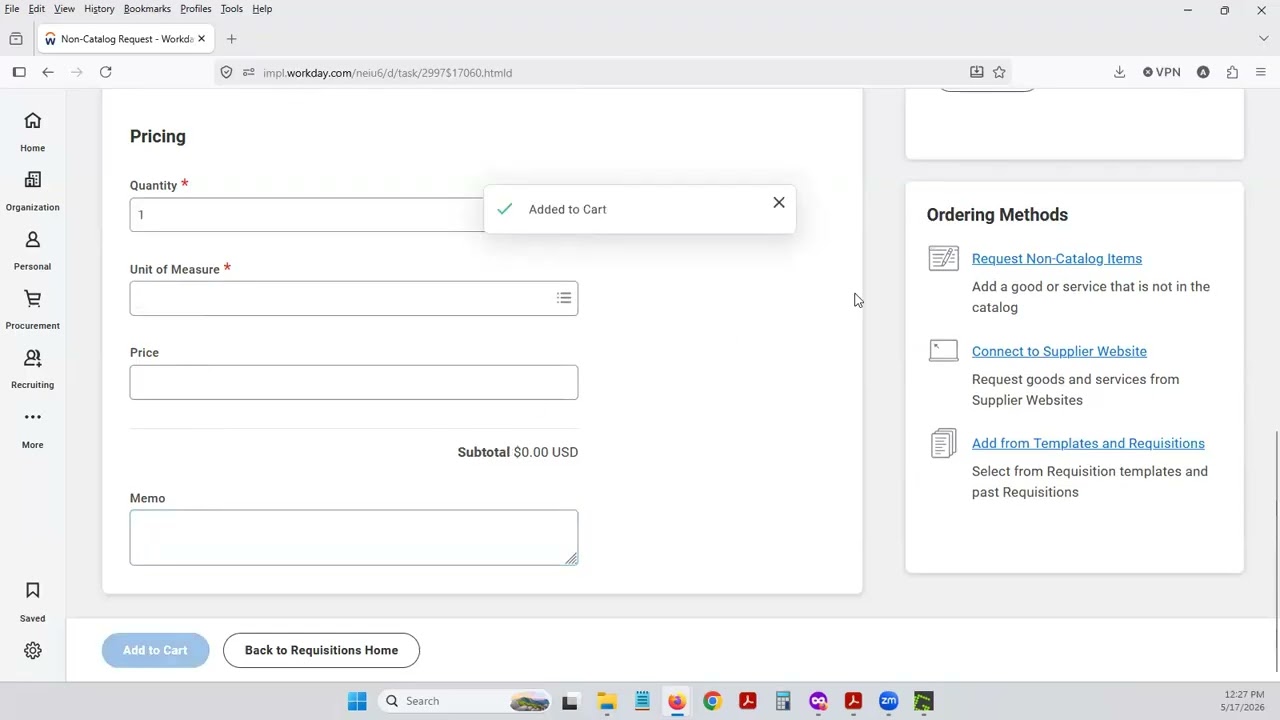Click into the Memo text area
The width and height of the screenshot is (1280, 720).
click(x=354, y=538)
